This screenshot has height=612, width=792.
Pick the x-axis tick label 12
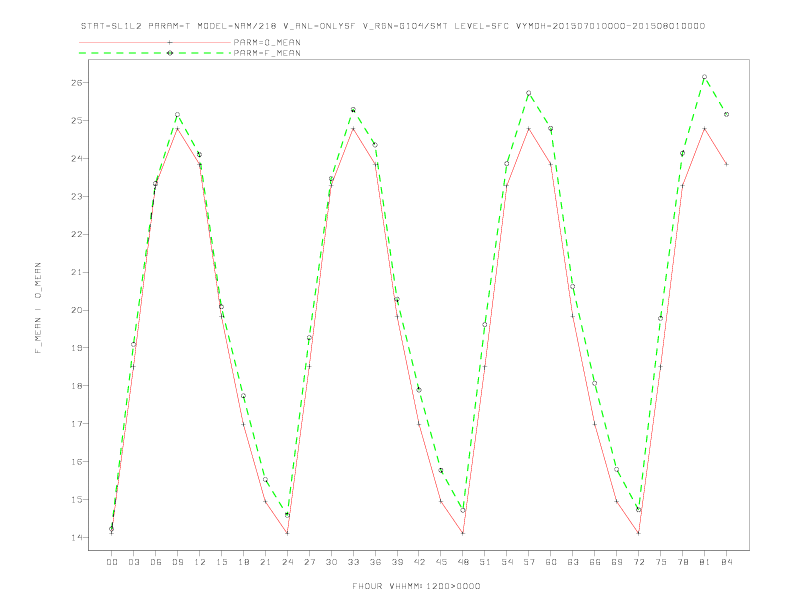tap(200, 562)
